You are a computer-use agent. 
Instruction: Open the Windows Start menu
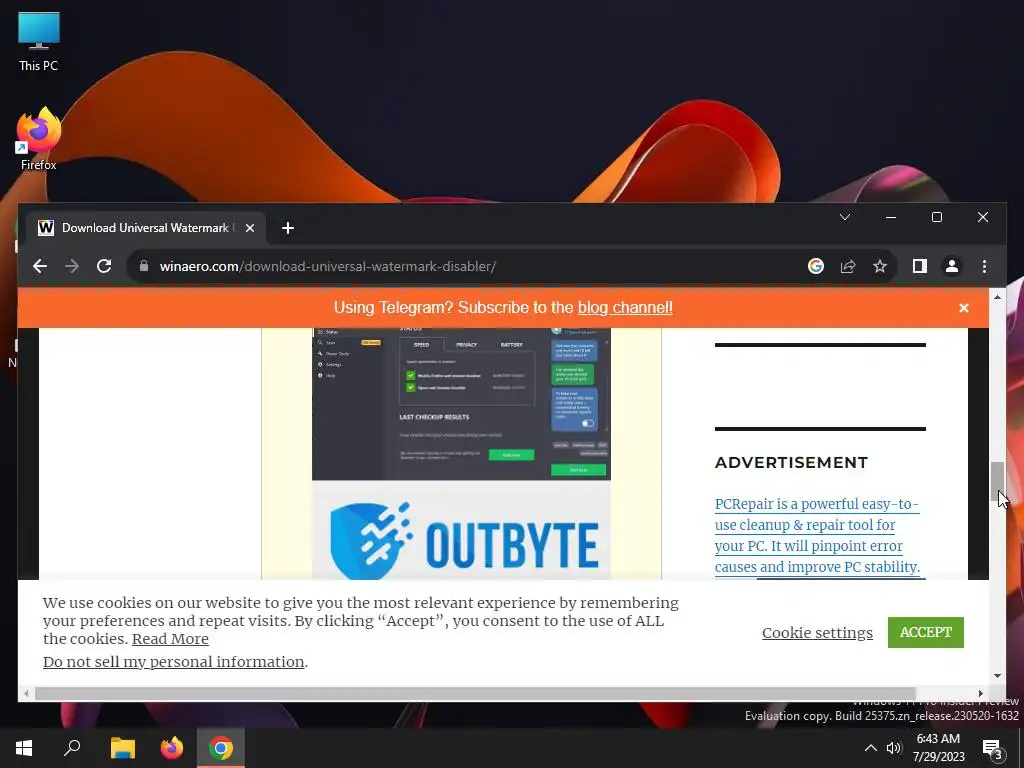click(x=24, y=748)
